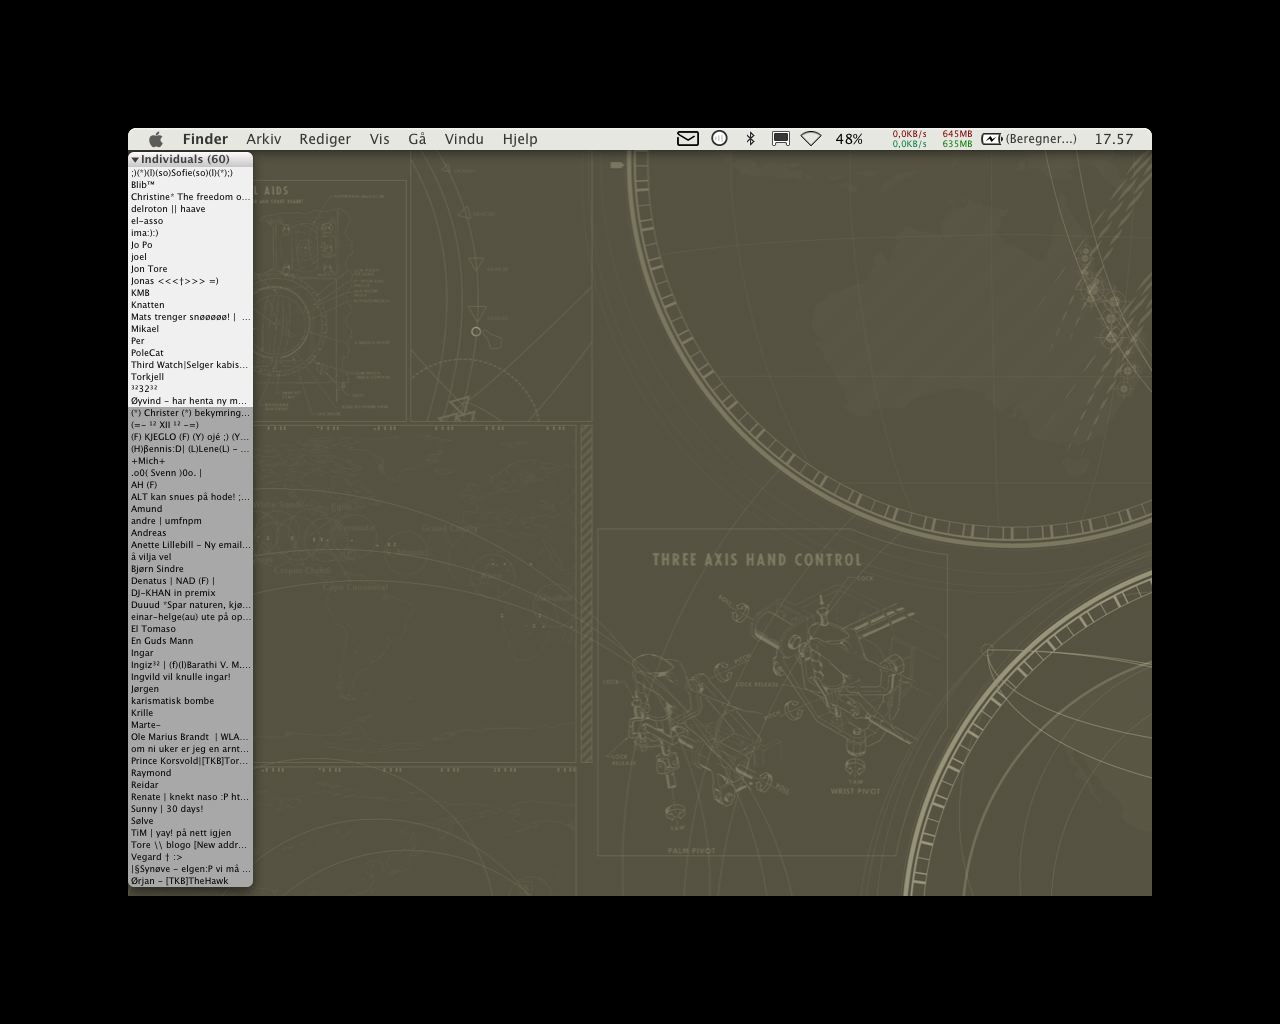Screen dimensions: 1280x1024
Task: Open the Arkiv menu
Action: 264,139
